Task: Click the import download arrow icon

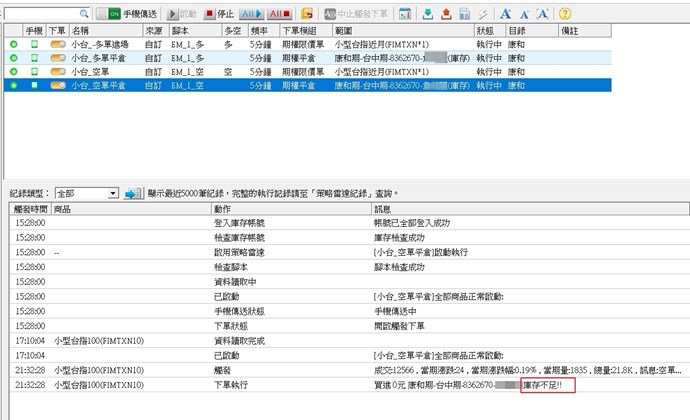Action: 429,14
